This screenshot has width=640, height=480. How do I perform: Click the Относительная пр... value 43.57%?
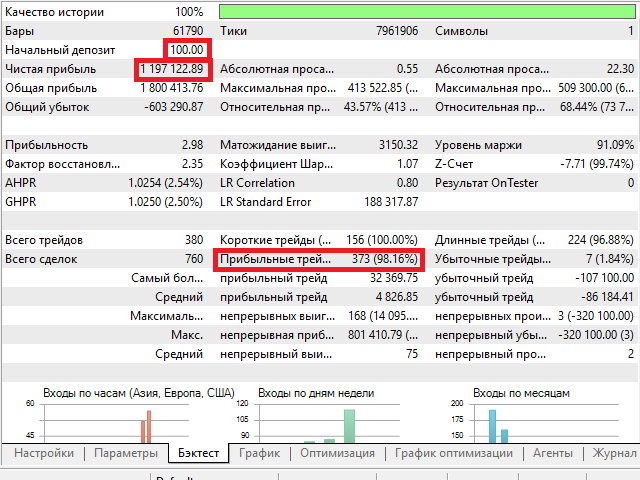click(381, 107)
